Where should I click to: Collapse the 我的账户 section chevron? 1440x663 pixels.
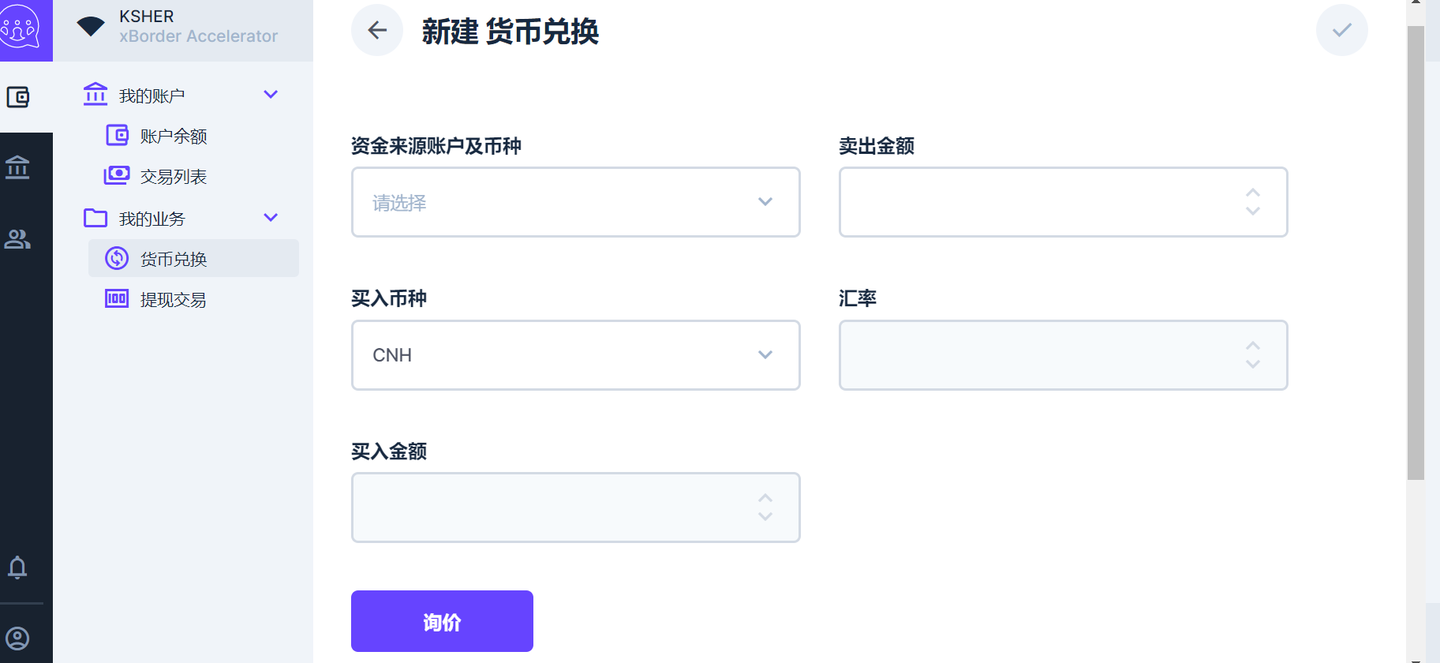[270, 93]
